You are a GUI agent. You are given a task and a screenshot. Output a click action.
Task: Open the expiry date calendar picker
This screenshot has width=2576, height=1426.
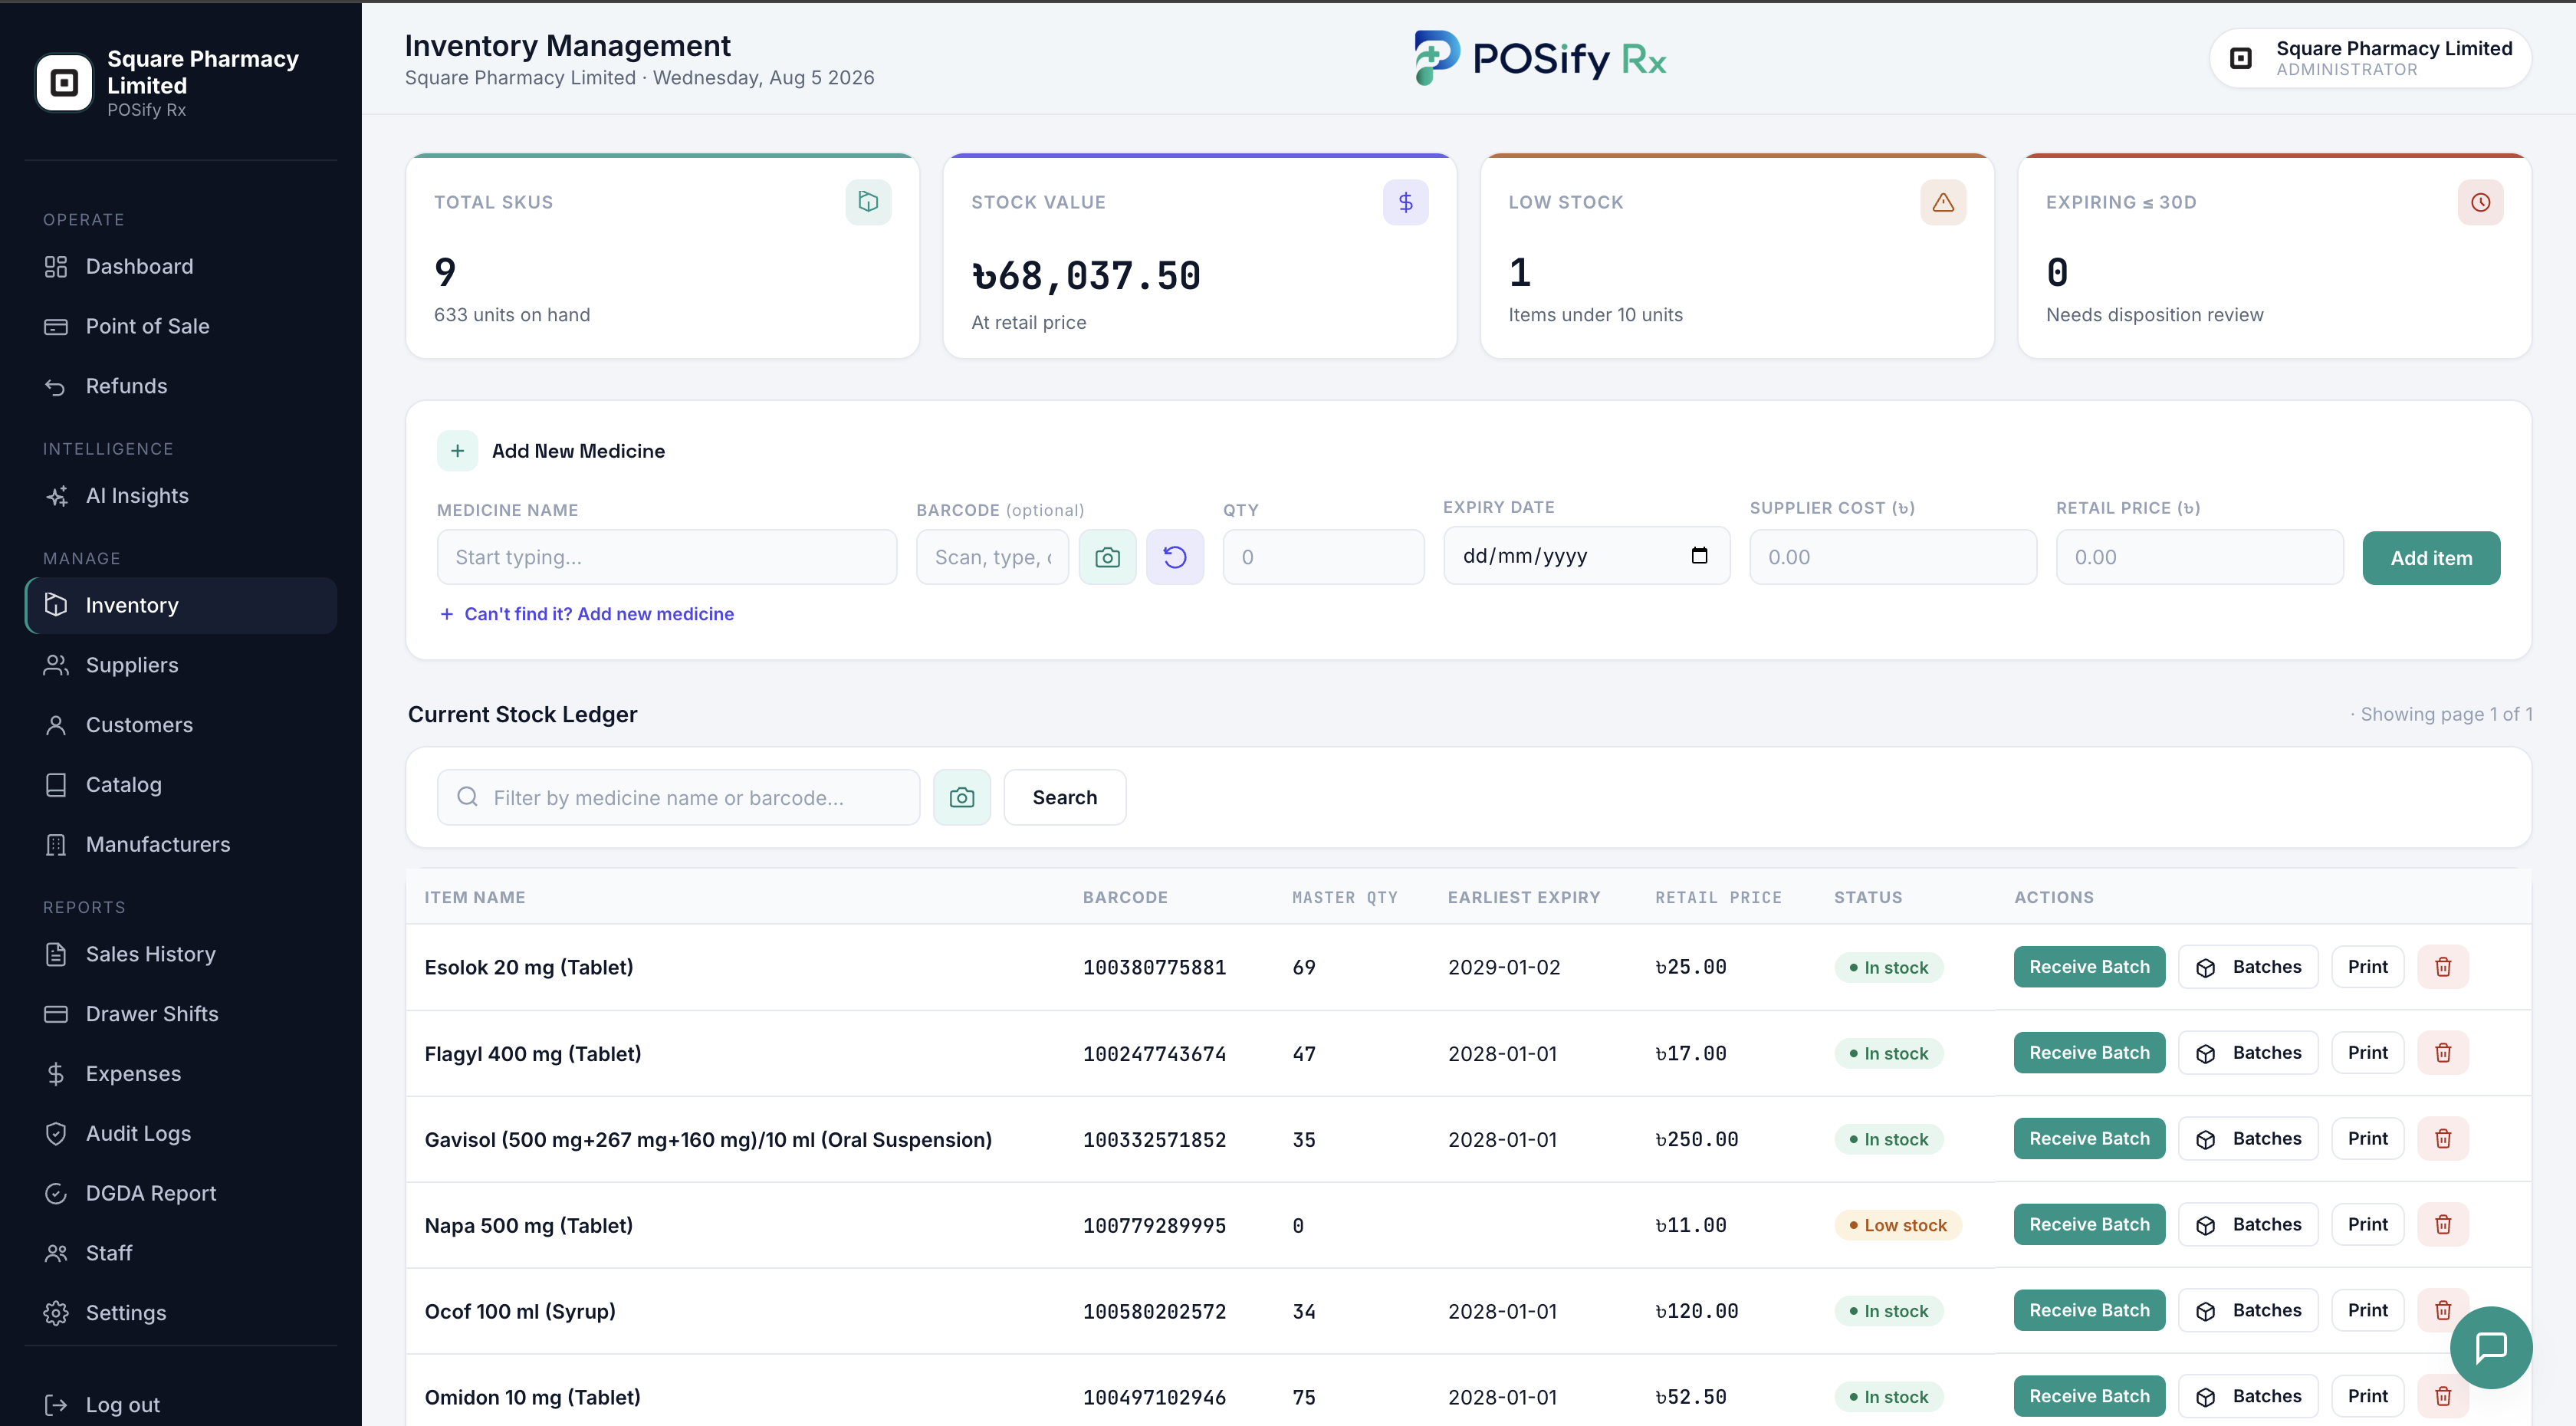(1699, 555)
